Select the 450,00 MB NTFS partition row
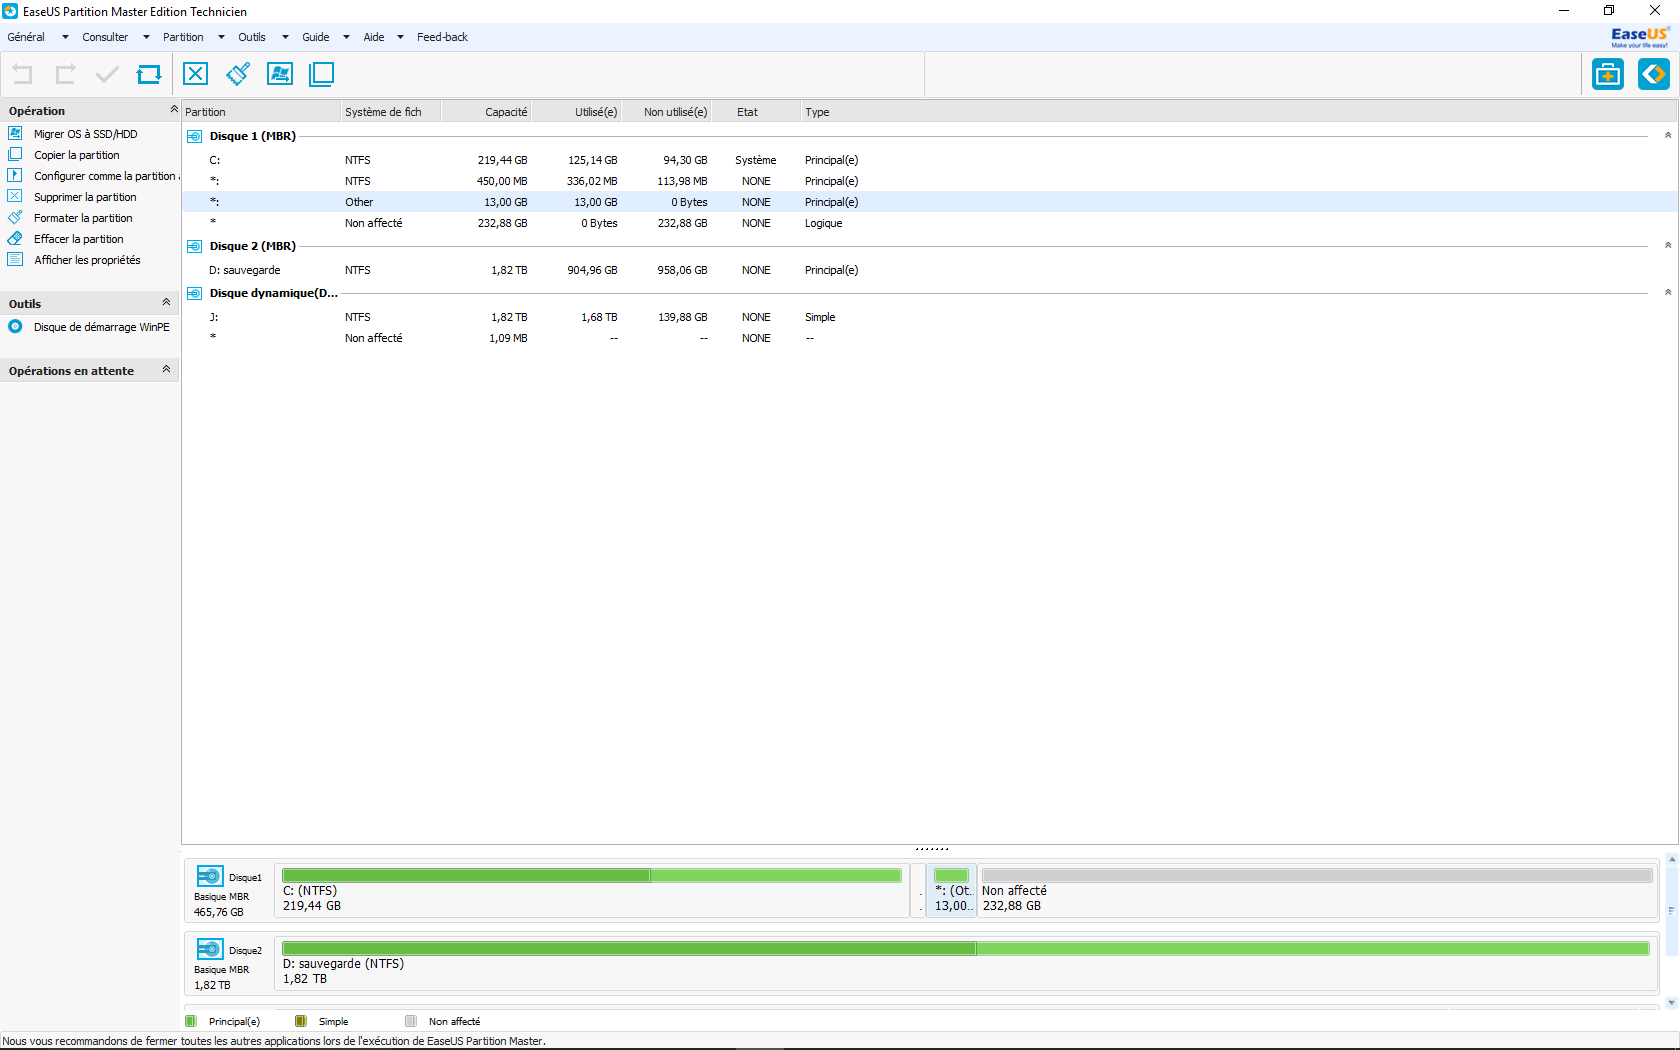 click(x=930, y=181)
